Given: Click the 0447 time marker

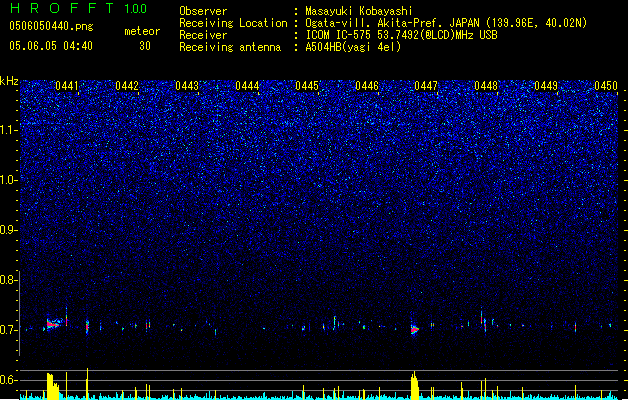Looking at the screenshot, I should coord(426,86).
